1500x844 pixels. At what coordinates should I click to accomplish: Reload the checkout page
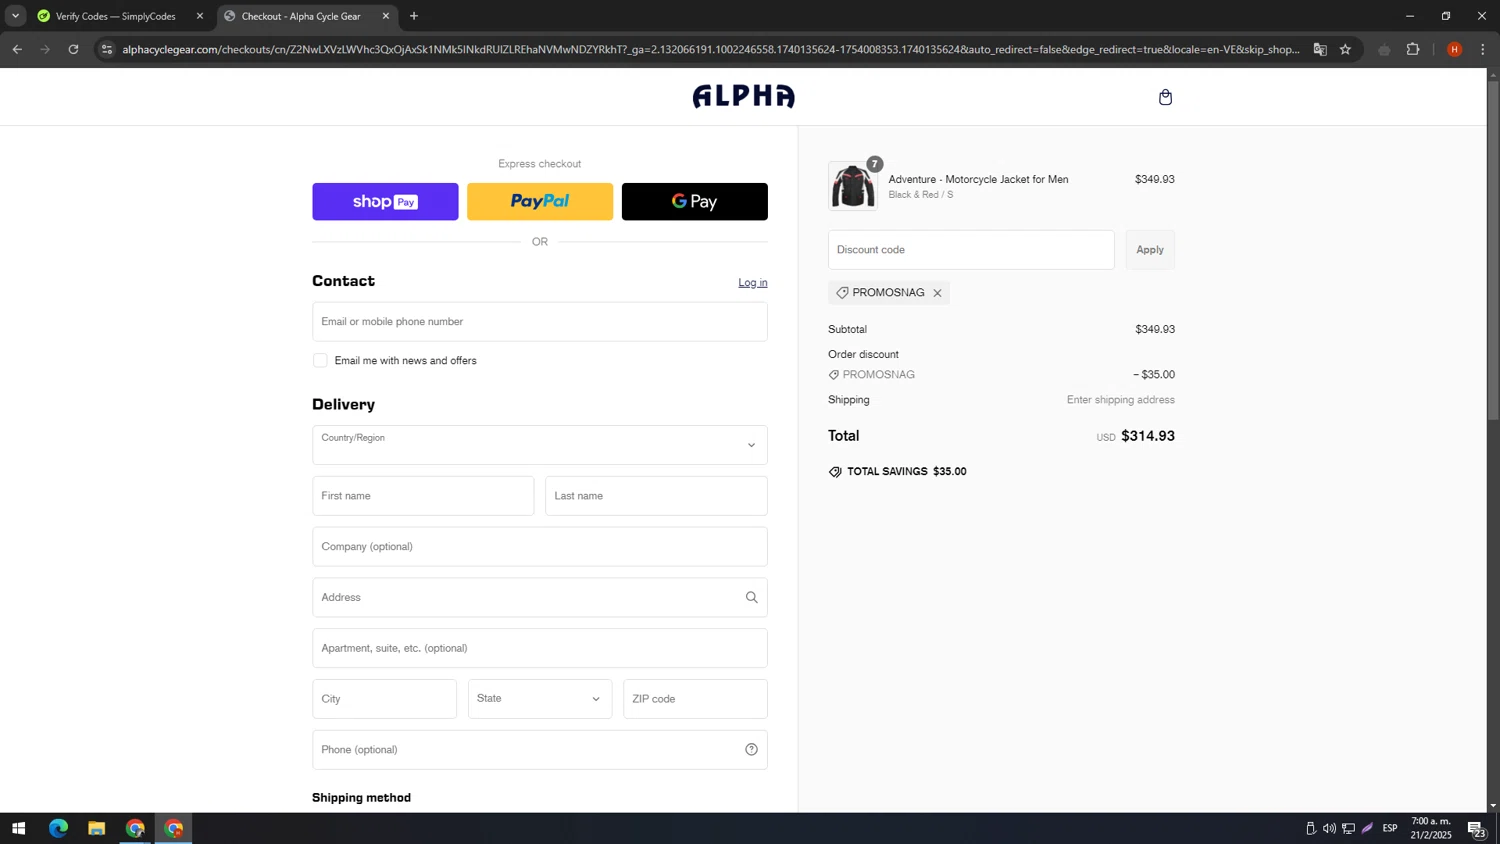click(73, 49)
